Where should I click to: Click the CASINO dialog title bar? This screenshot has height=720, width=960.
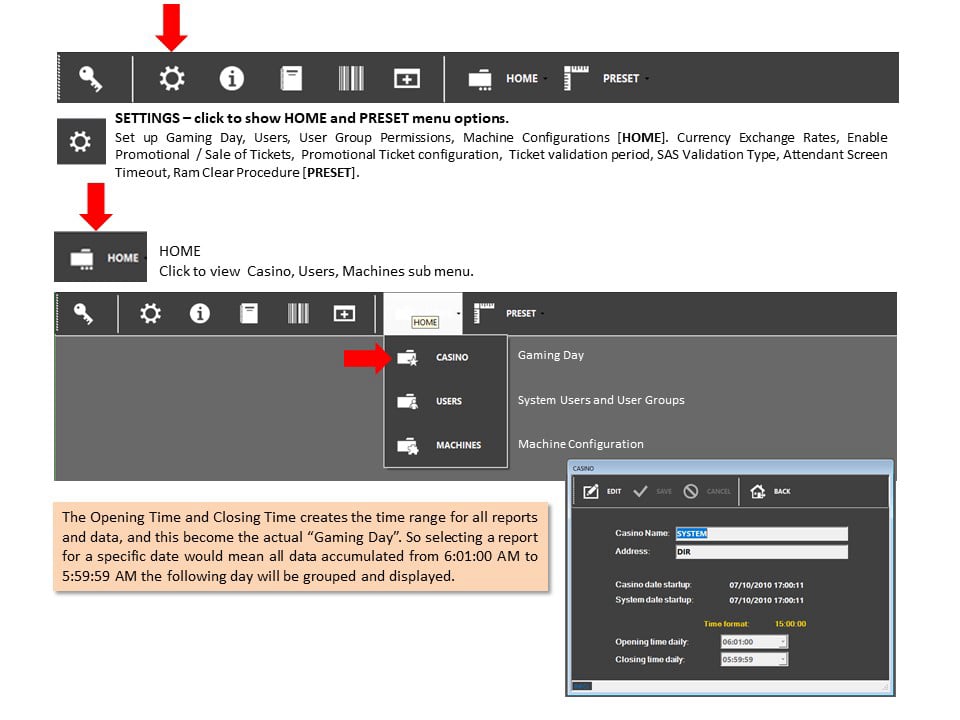tap(730, 468)
